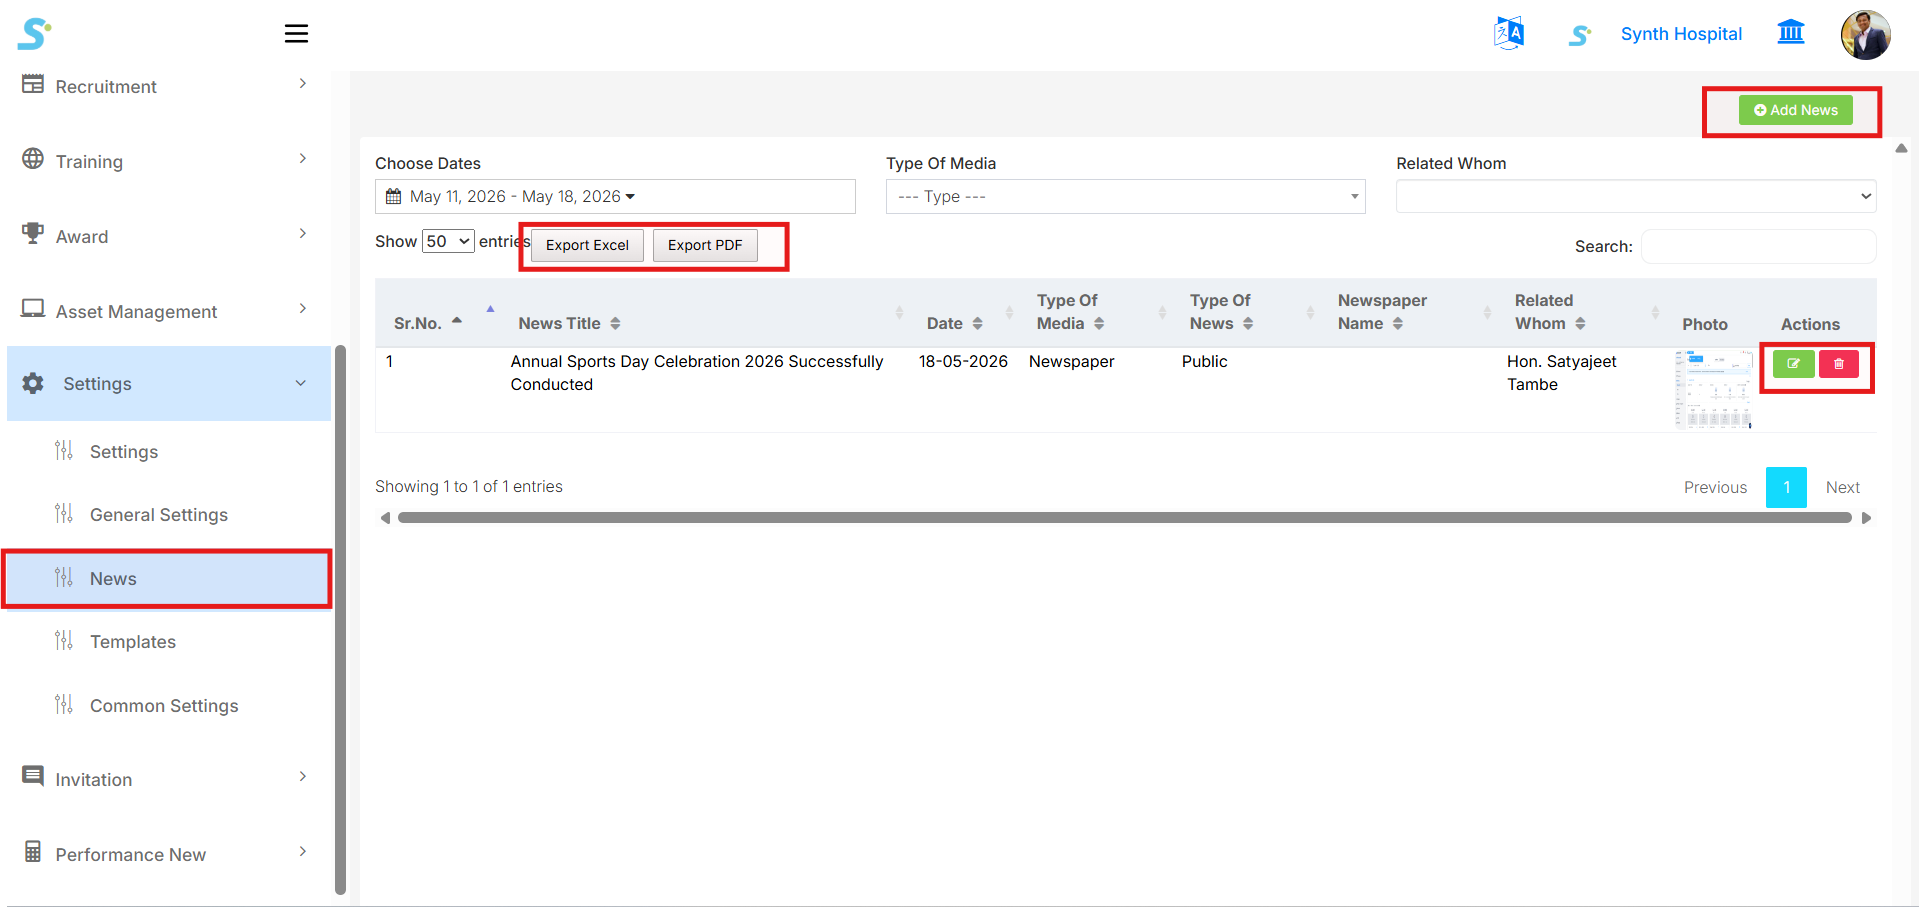
Task: Expand the Training menu chevron
Action: pos(302,159)
